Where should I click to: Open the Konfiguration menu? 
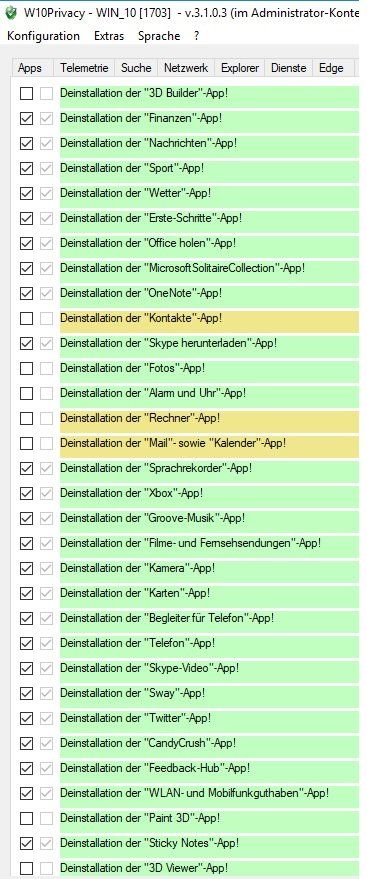pos(43,36)
